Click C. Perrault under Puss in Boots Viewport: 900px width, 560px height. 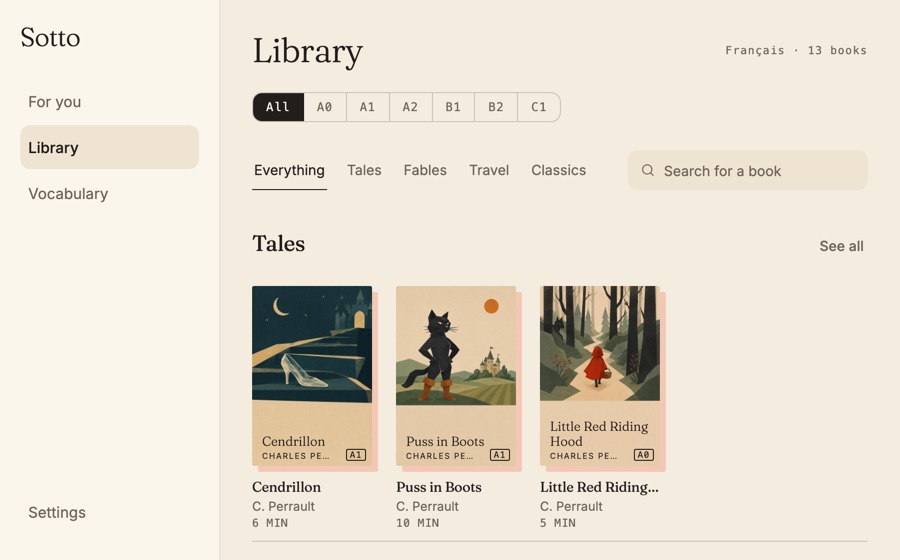click(428, 507)
